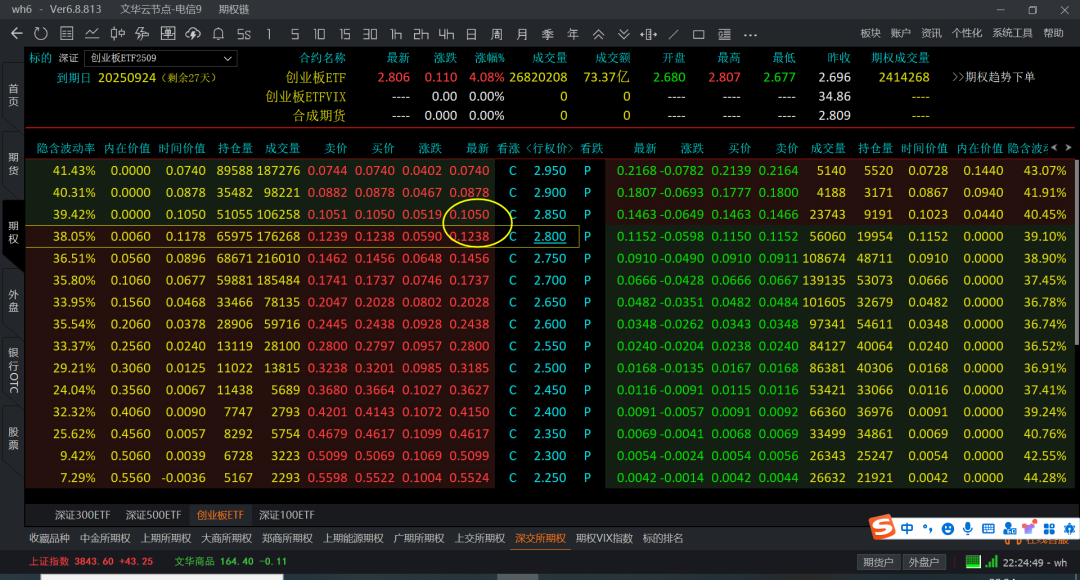Switch to the 中金所期权 tab
This screenshot has width=1080, height=580.
coord(105,539)
